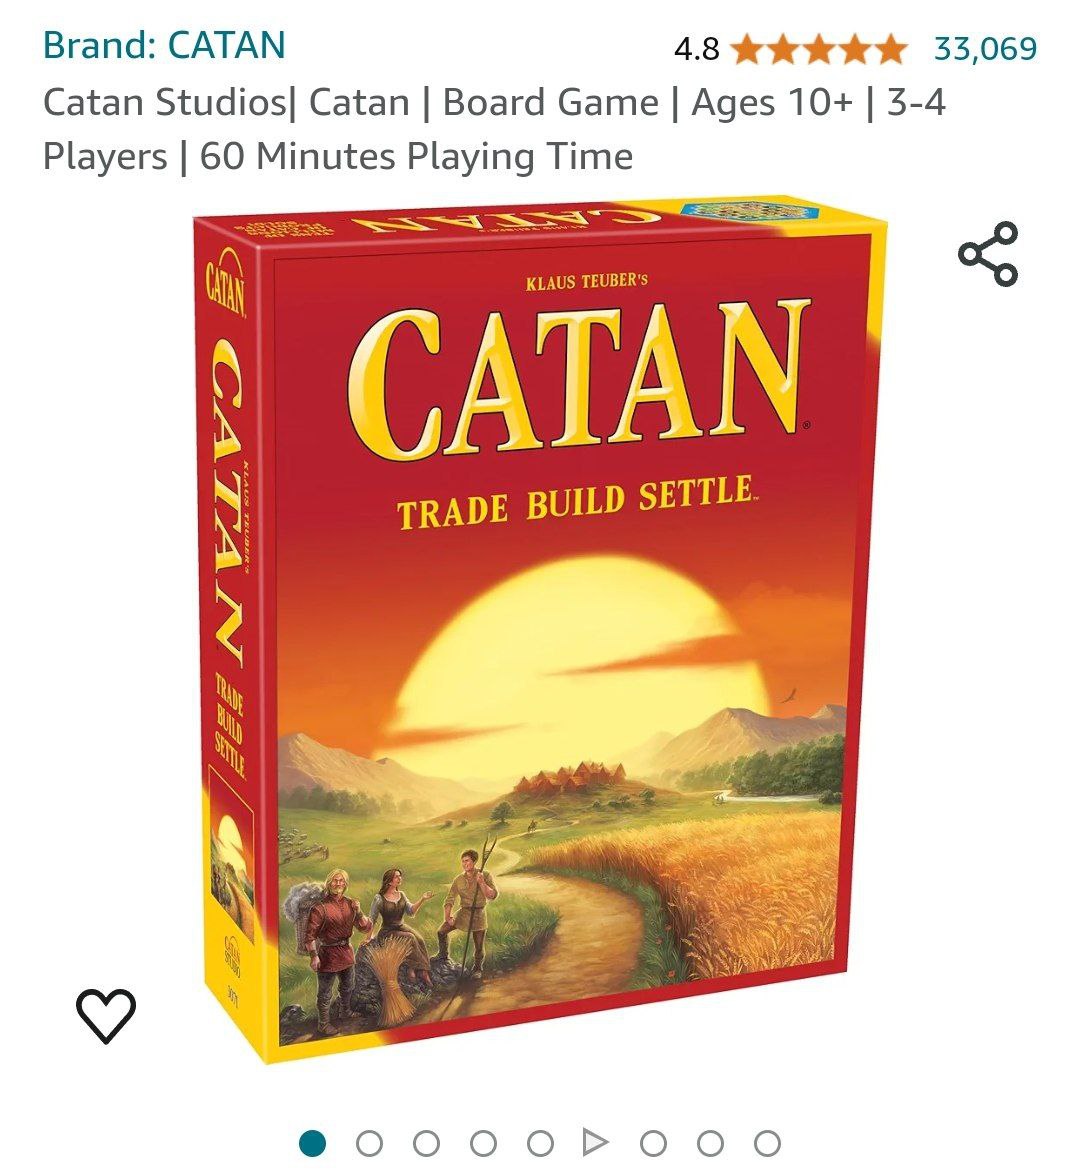Viewport: 1080px width, 1171px height.
Task: Click the third orange rating star
Action: [818, 49]
